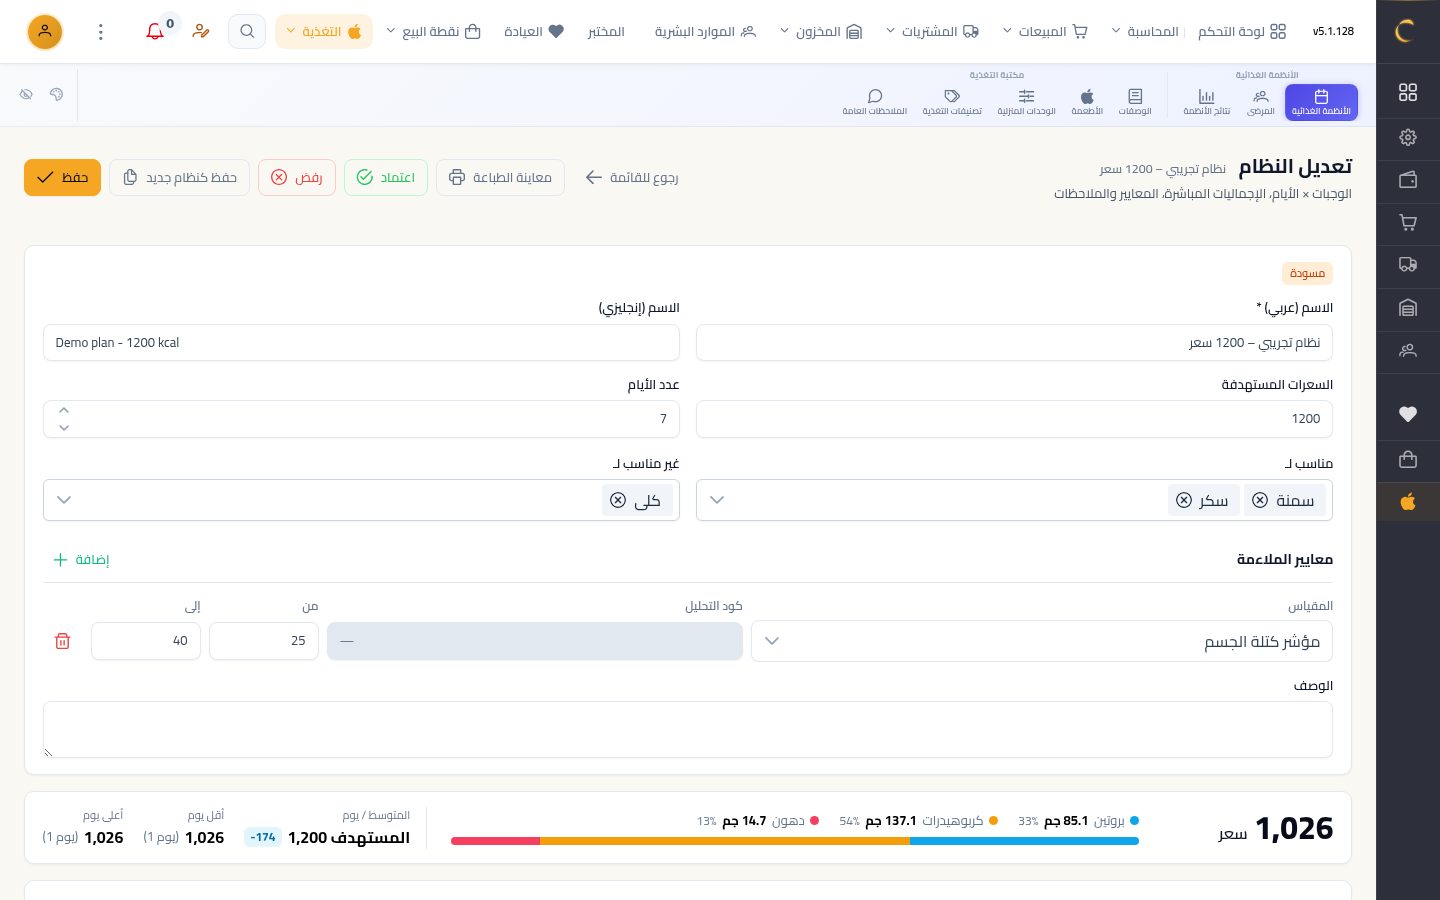
Task: Open the المحاسبة menu dropdown
Action: [x=1145, y=32]
